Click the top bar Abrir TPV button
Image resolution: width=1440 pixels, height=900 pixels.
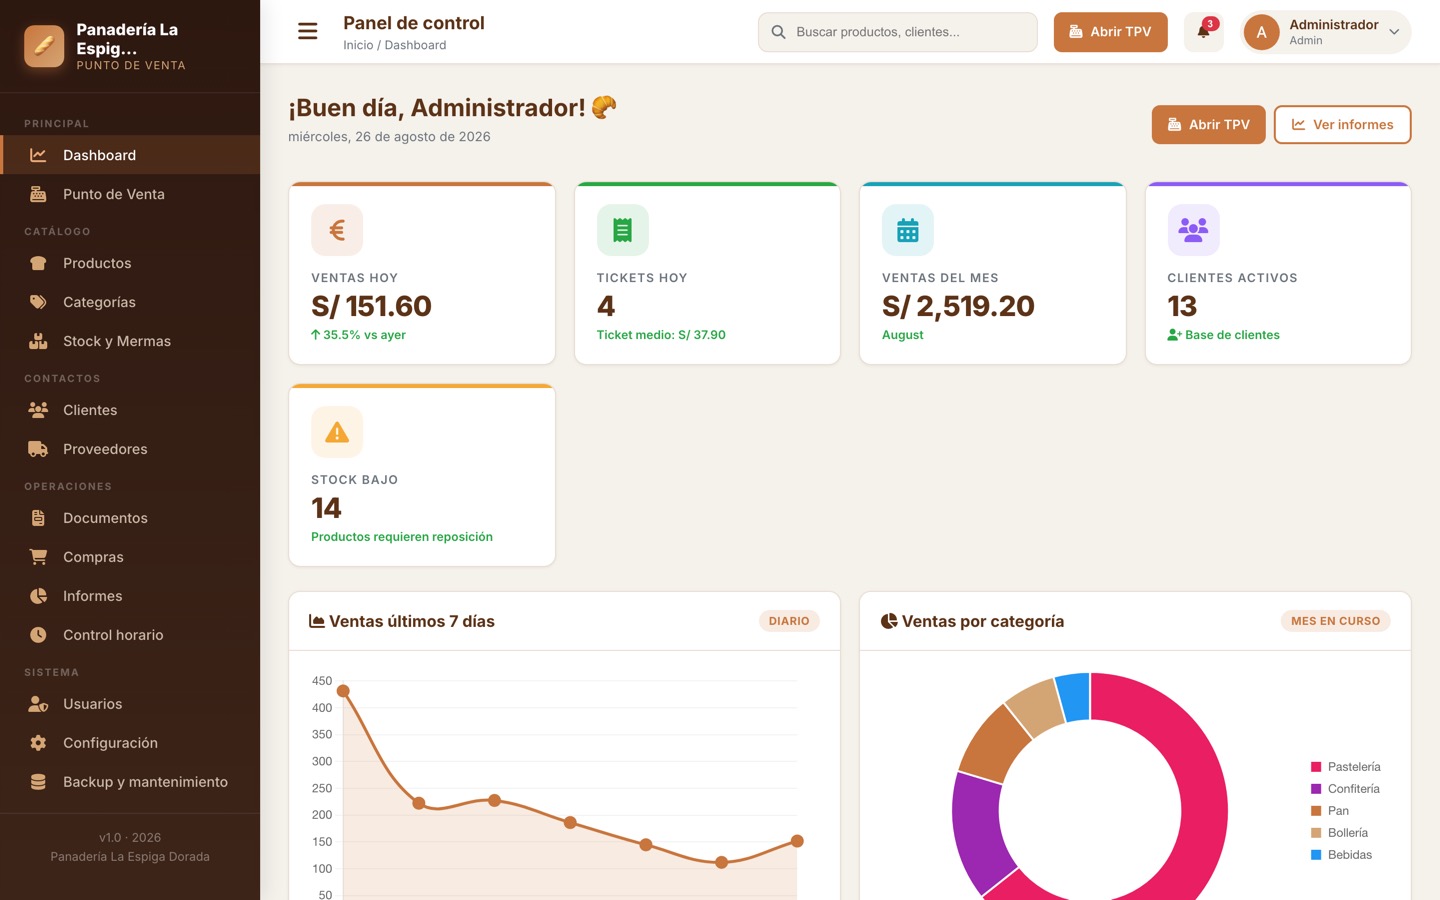[x=1110, y=32]
